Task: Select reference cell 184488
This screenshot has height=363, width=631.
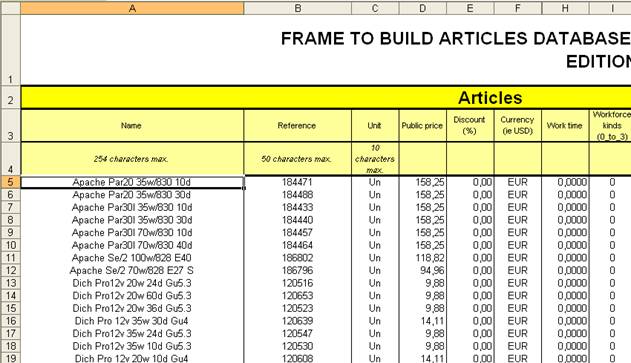Action: pyautogui.click(x=298, y=195)
